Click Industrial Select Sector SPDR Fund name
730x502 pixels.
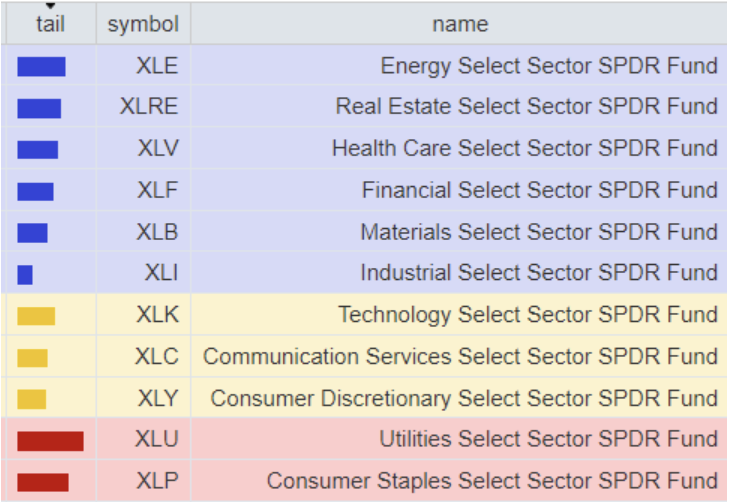pos(539,273)
